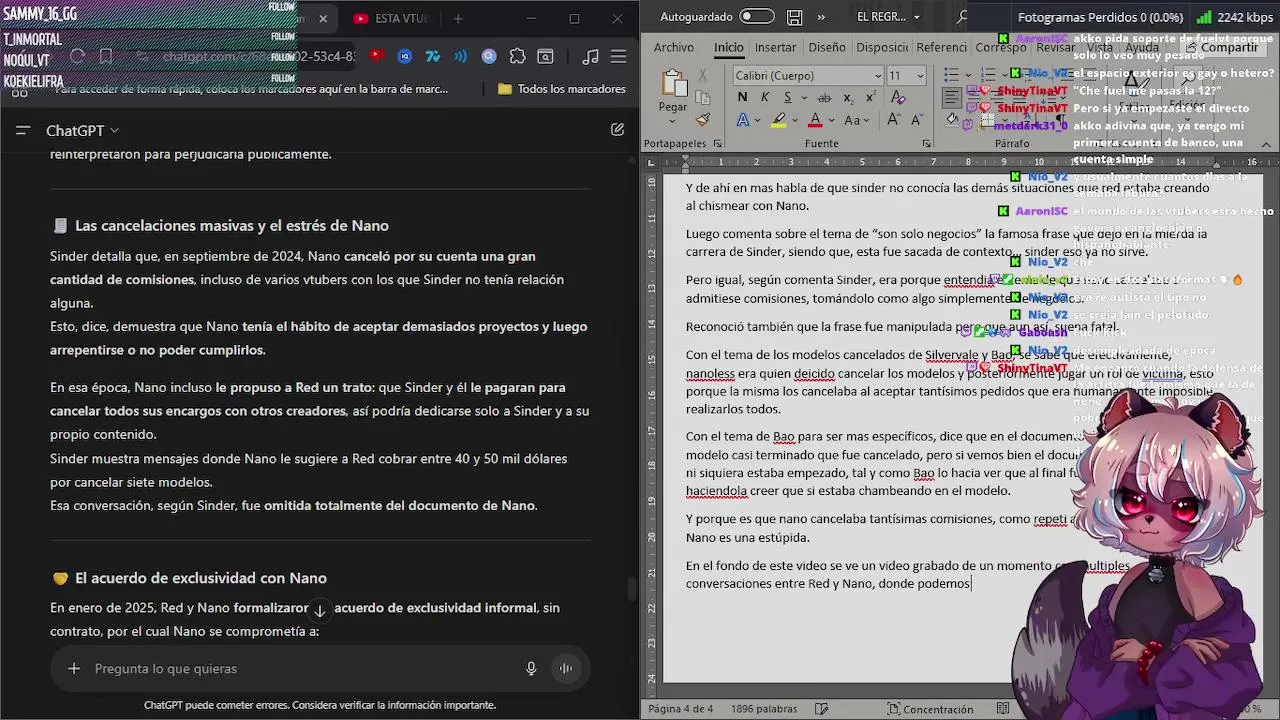Toggle underline S formatting in Word

(x=787, y=97)
